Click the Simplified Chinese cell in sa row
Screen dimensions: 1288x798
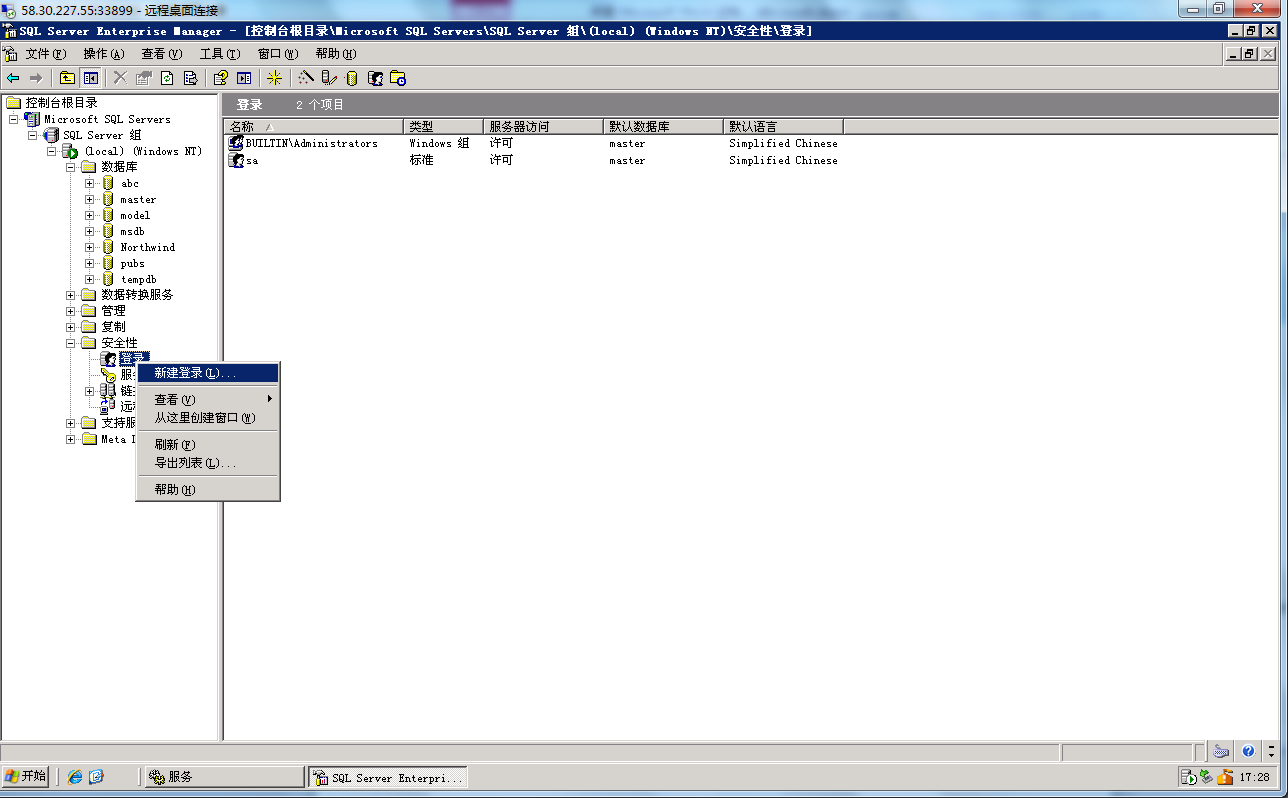point(783,160)
